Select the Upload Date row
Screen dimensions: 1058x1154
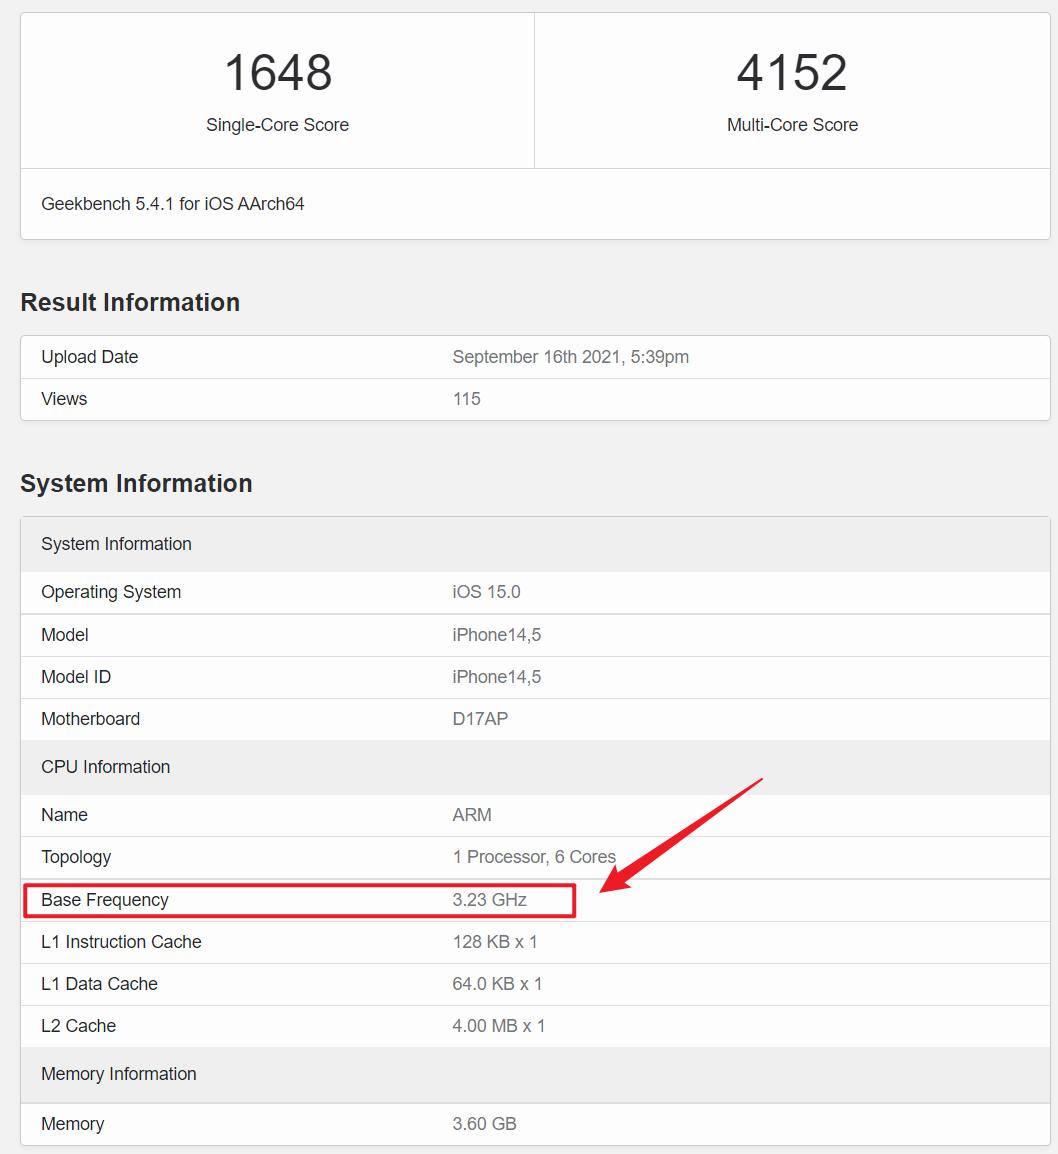[89, 357]
